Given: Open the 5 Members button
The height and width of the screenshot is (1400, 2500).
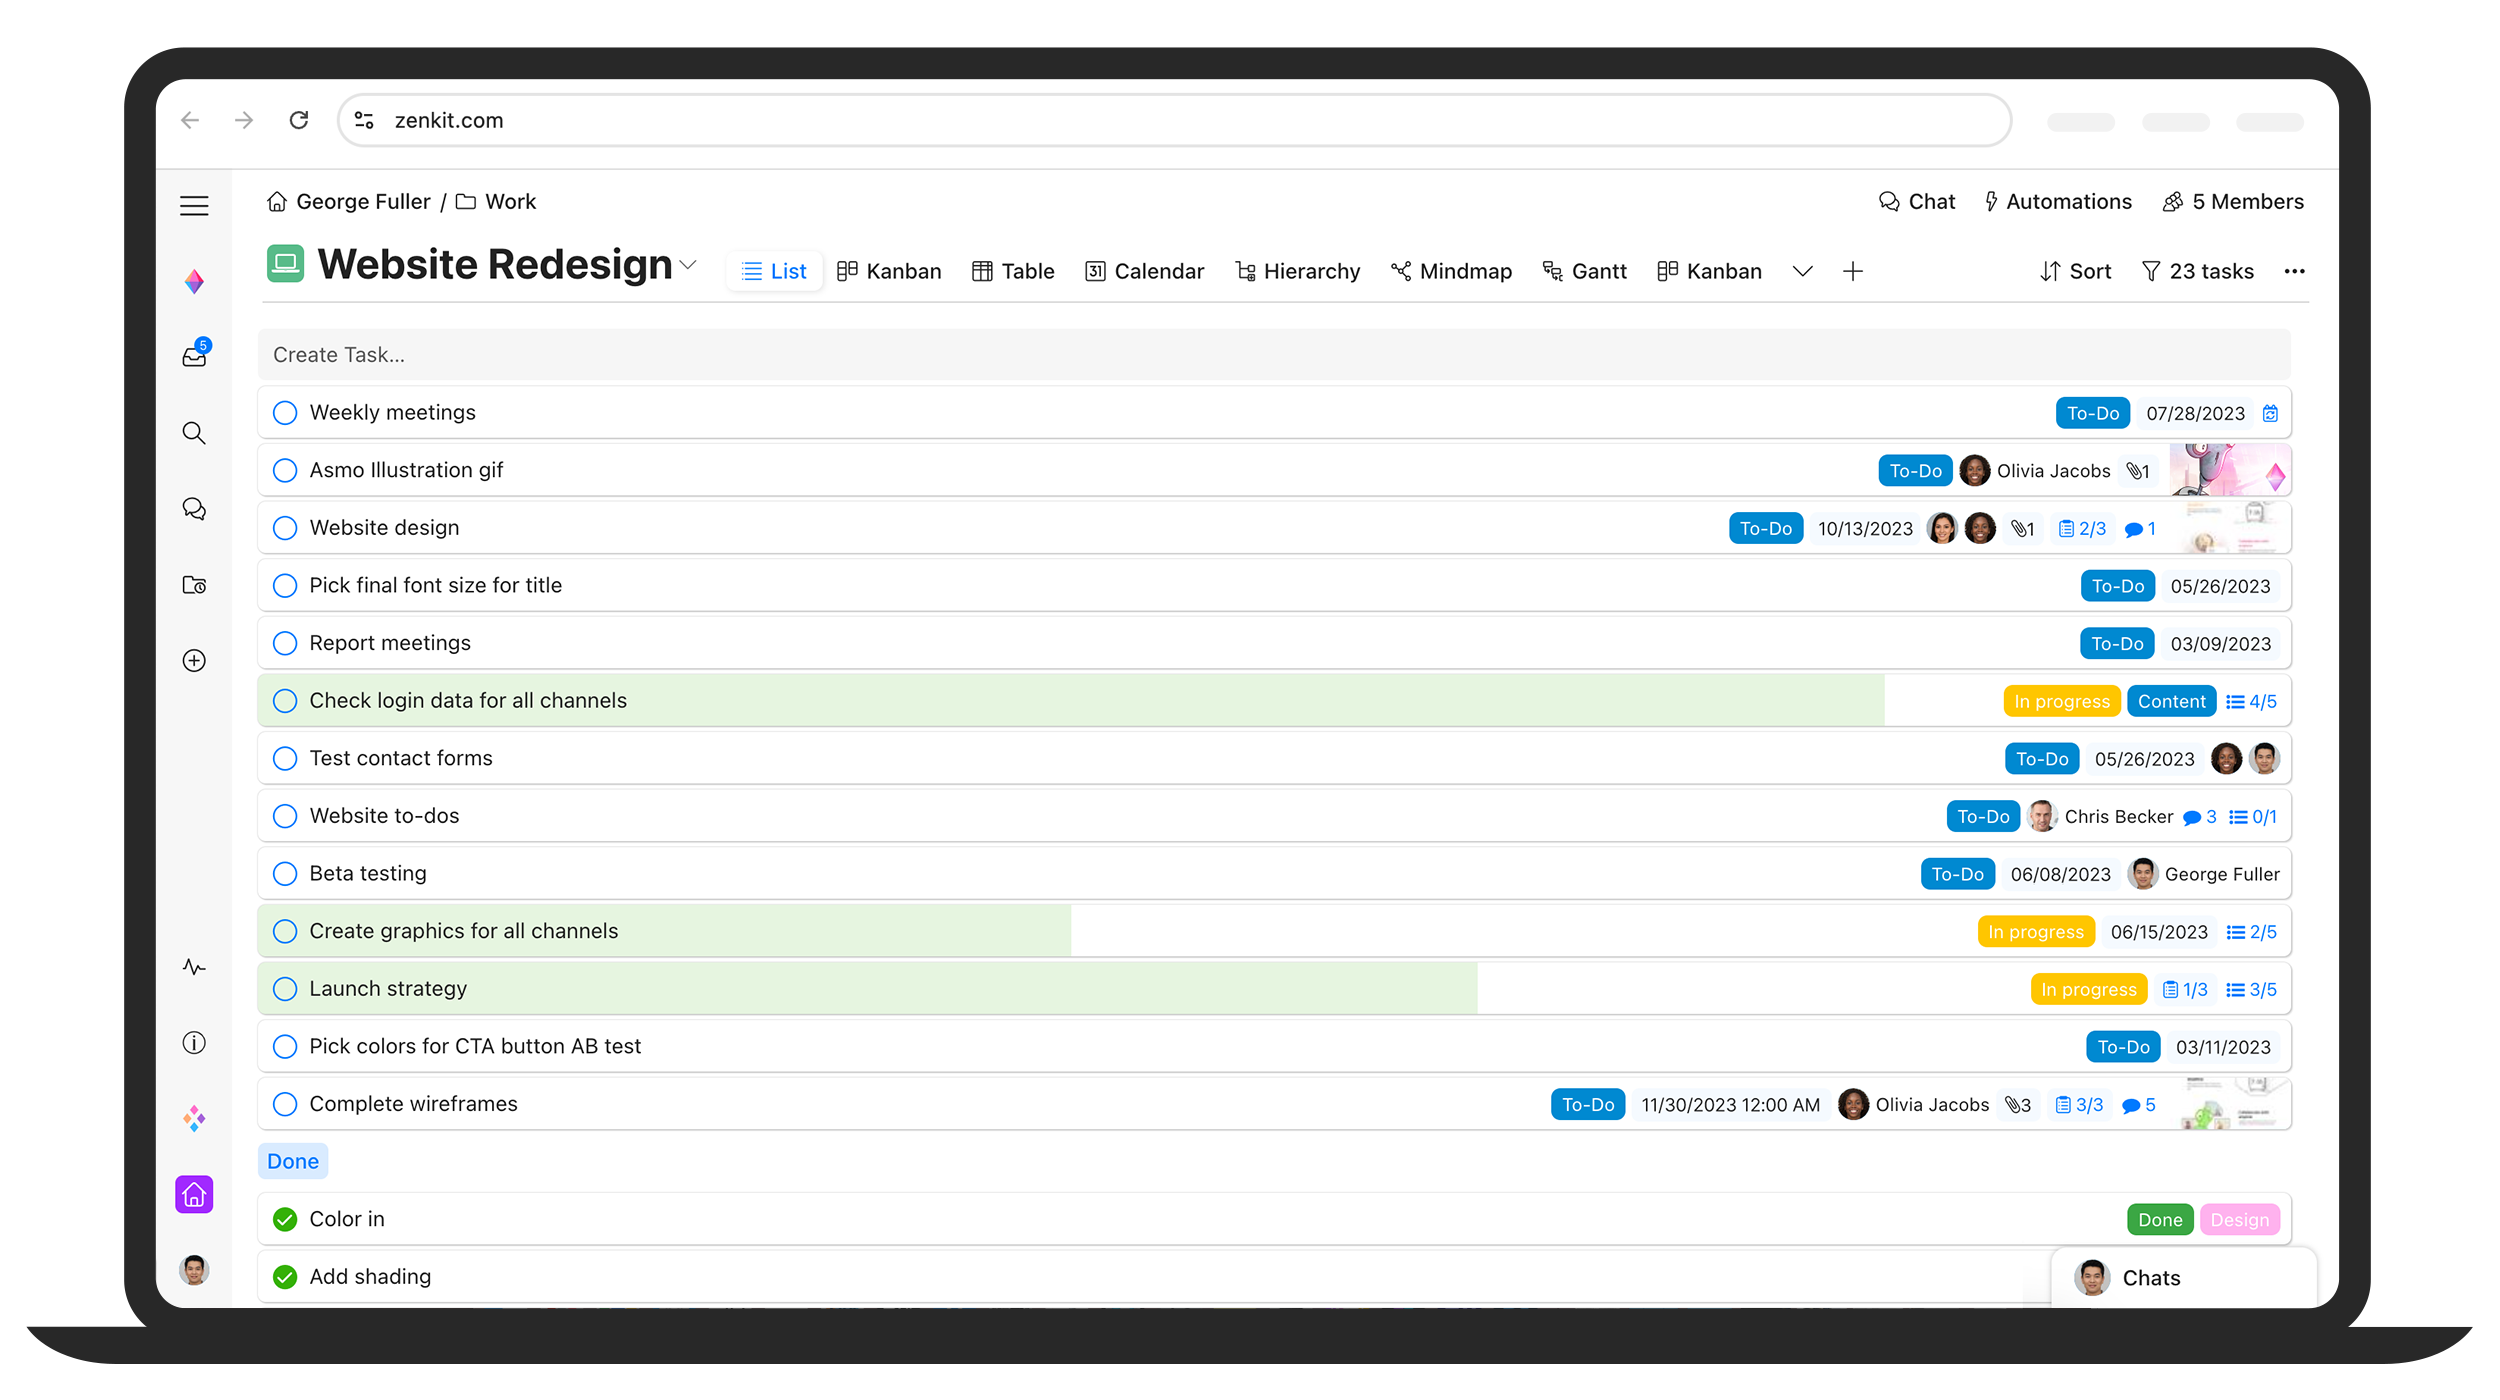Looking at the screenshot, I should (2232, 202).
